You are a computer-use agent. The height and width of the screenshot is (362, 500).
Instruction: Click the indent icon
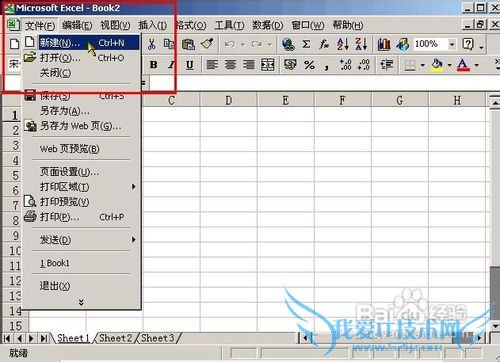coord(387,64)
